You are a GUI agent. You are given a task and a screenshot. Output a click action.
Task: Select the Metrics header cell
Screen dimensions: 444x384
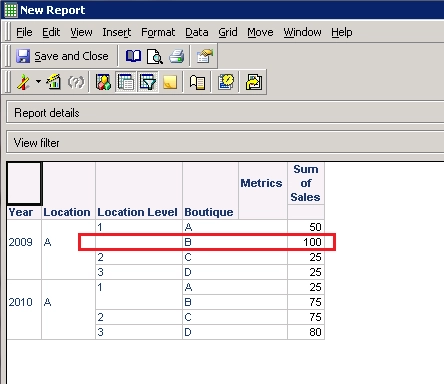point(262,183)
